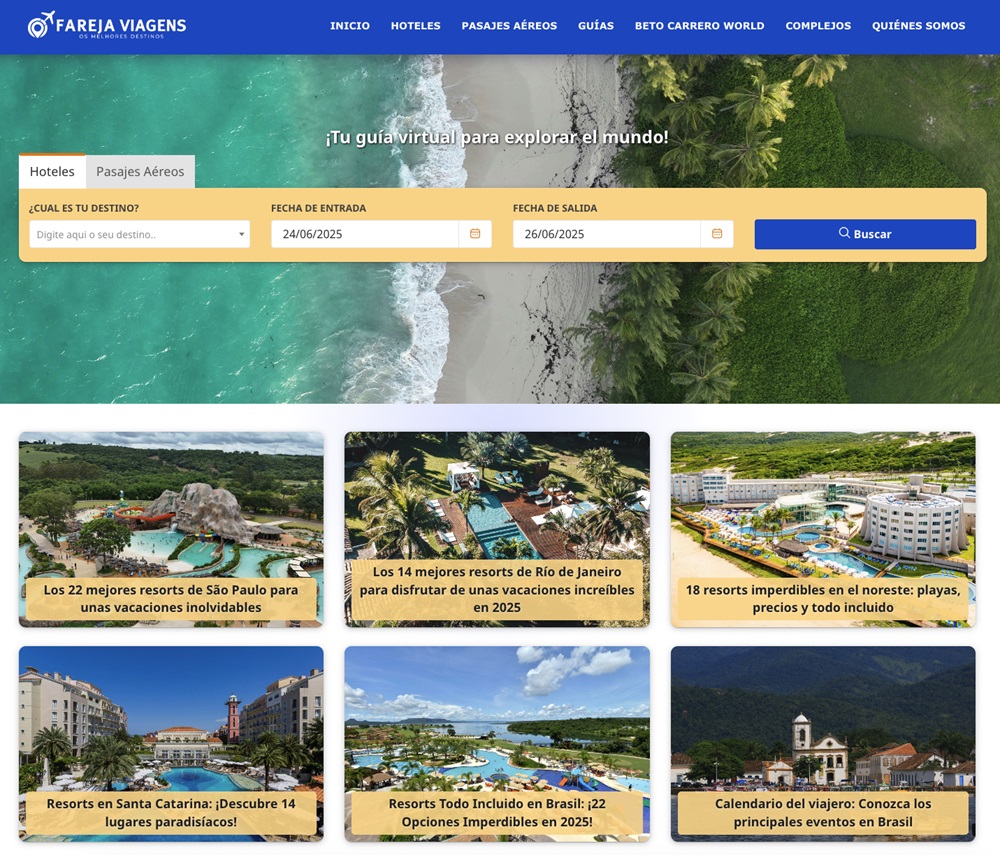Open the GUÍAS menu item
The image size is (1000, 855).
[x=596, y=26]
